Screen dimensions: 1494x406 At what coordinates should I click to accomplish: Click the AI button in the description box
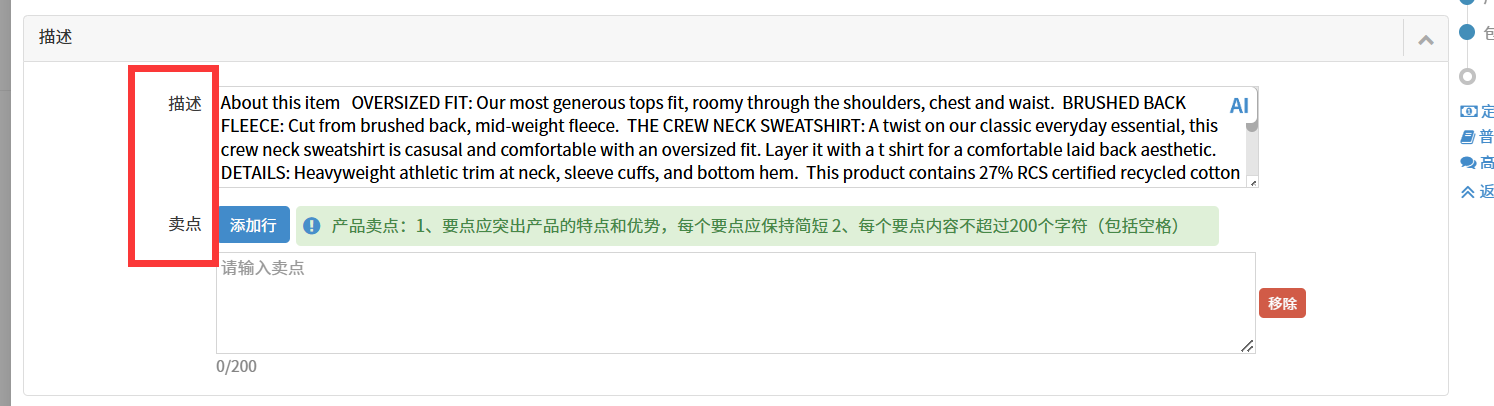click(1239, 106)
